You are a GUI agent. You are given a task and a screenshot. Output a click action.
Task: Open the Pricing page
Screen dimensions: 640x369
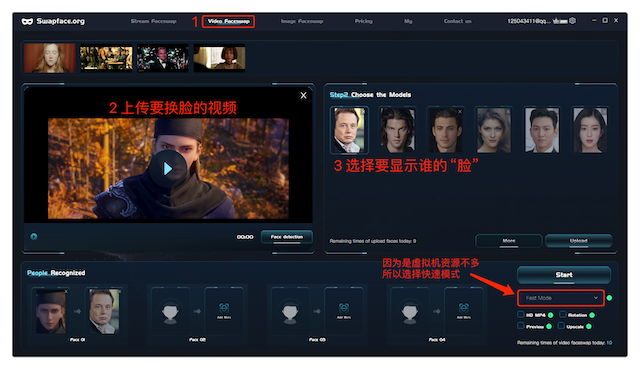pos(363,21)
